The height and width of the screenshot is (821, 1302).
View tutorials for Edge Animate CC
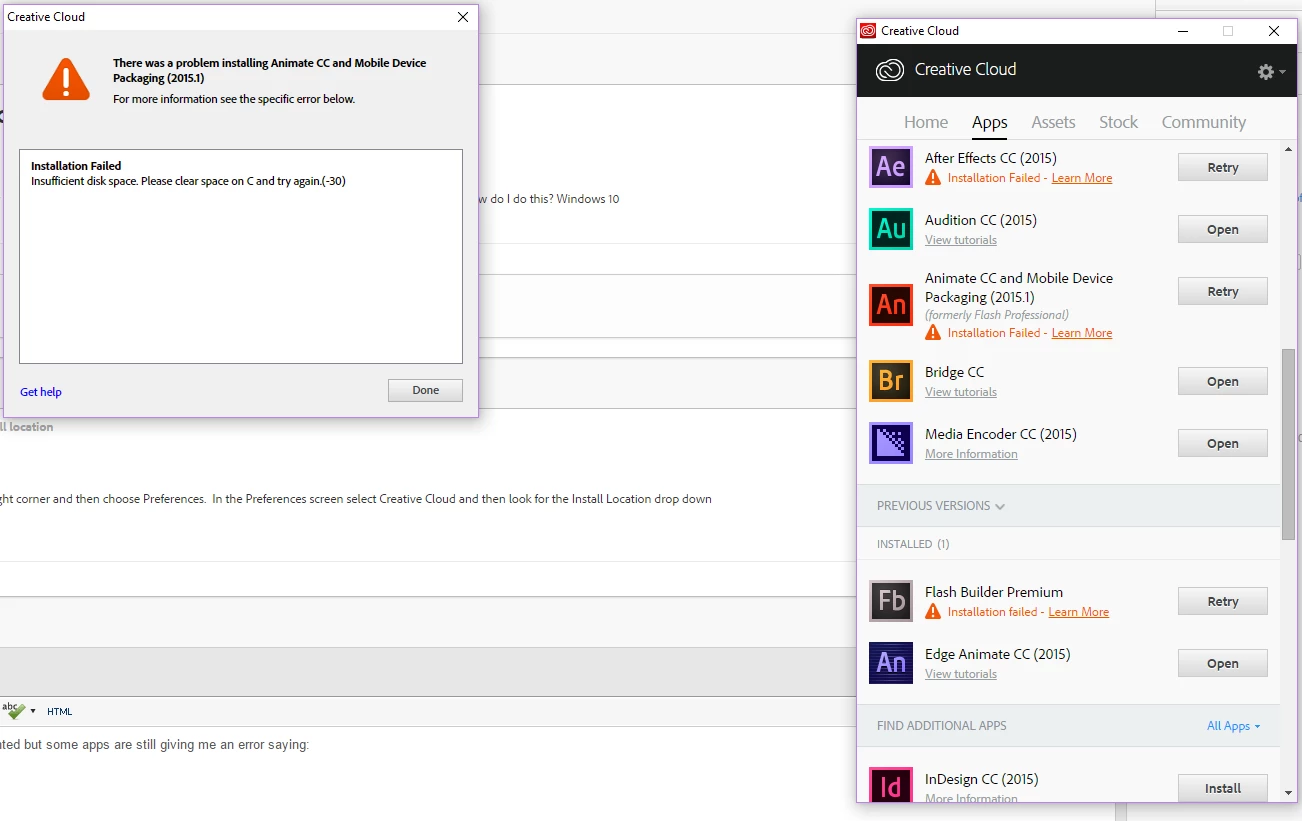[x=961, y=674]
